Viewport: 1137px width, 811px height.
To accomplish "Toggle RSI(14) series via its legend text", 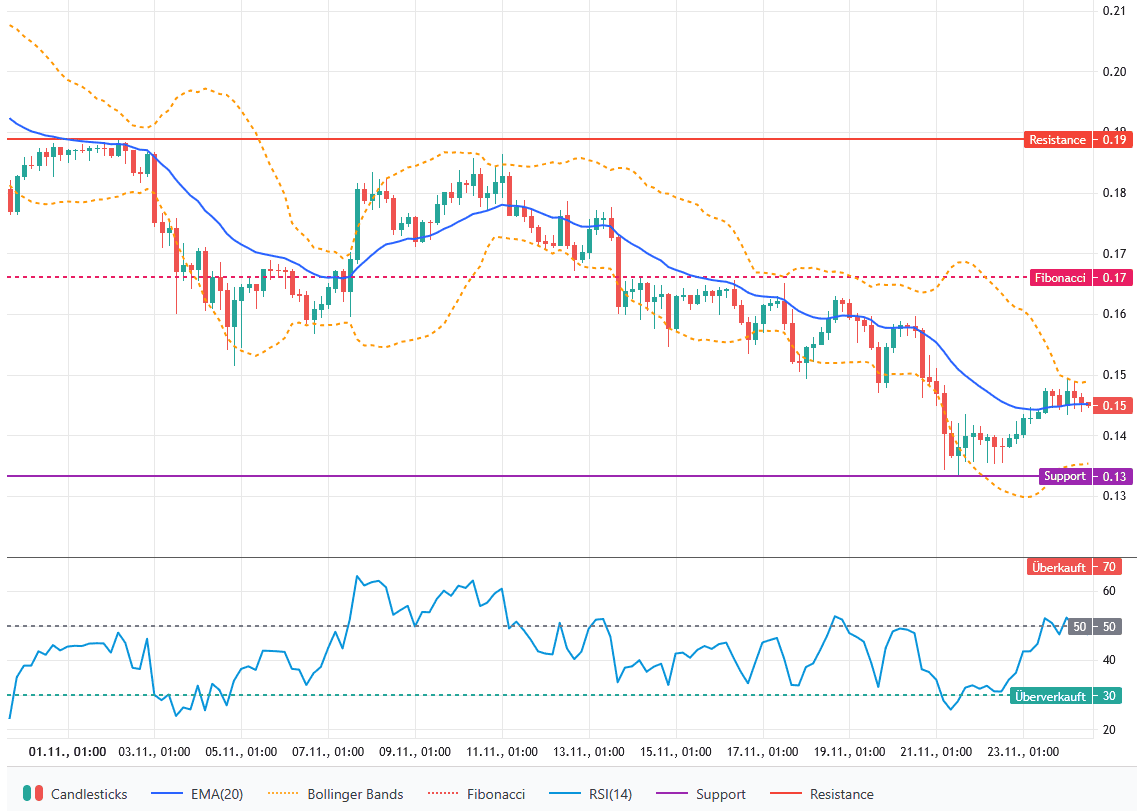I will pyautogui.click(x=607, y=794).
